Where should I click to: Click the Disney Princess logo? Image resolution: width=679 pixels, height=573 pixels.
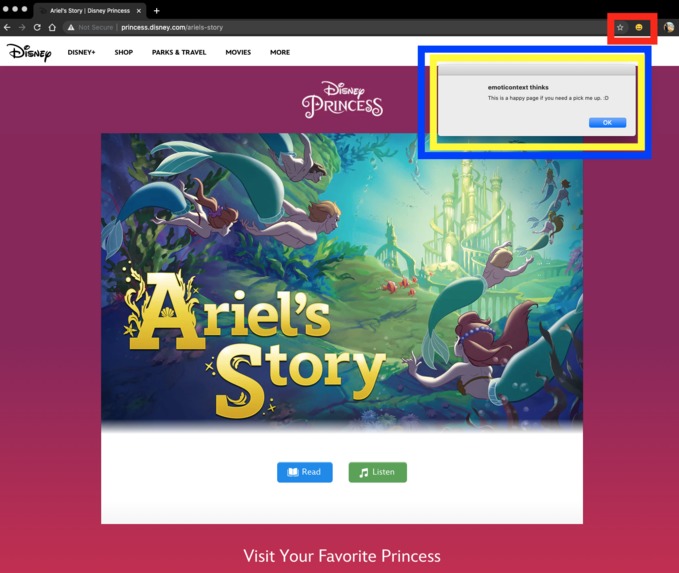coord(342,100)
